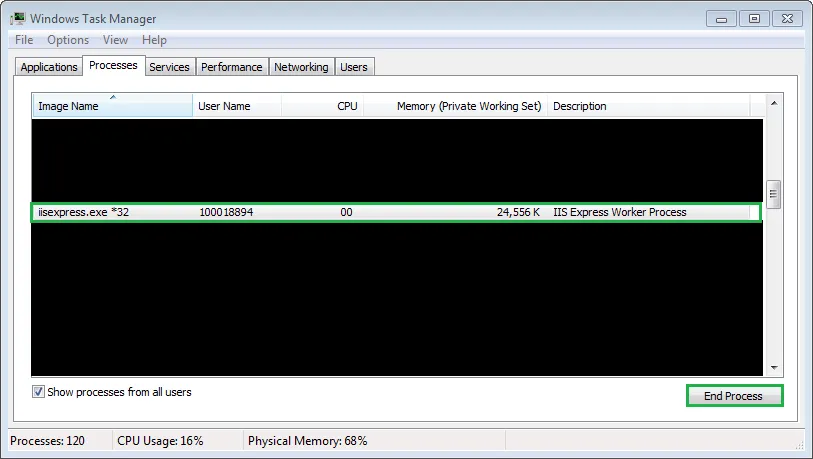Click user name 100018894 cell
Viewport: 813px width, 459px height.
(226, 212)
